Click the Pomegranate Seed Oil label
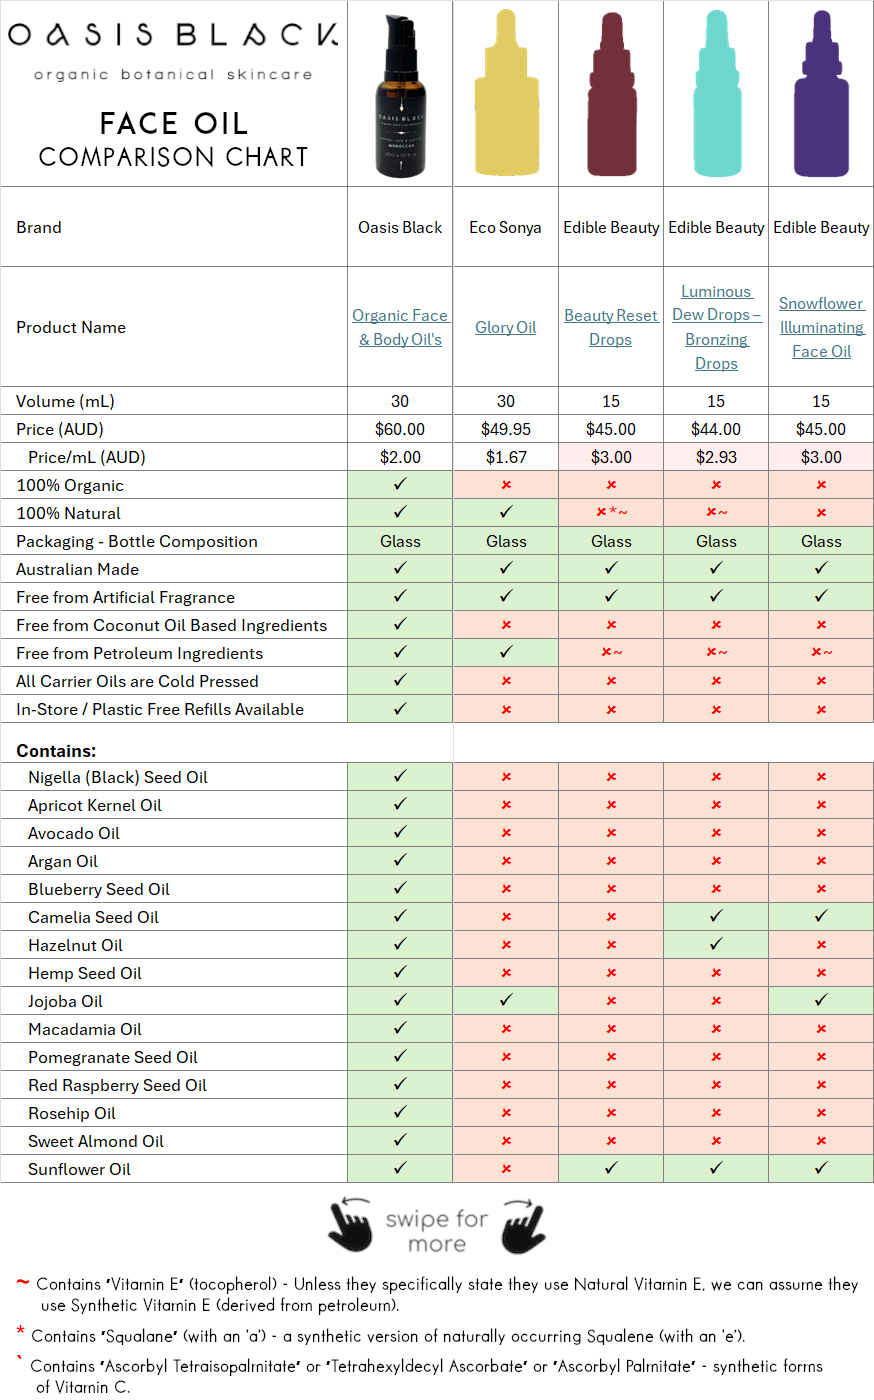The image size is (874, 1400). 113,1057
